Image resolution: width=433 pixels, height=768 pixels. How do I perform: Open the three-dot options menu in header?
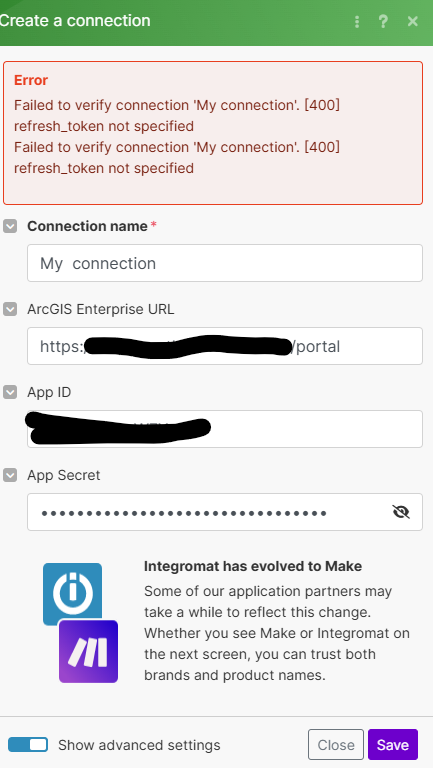(357, 22)
